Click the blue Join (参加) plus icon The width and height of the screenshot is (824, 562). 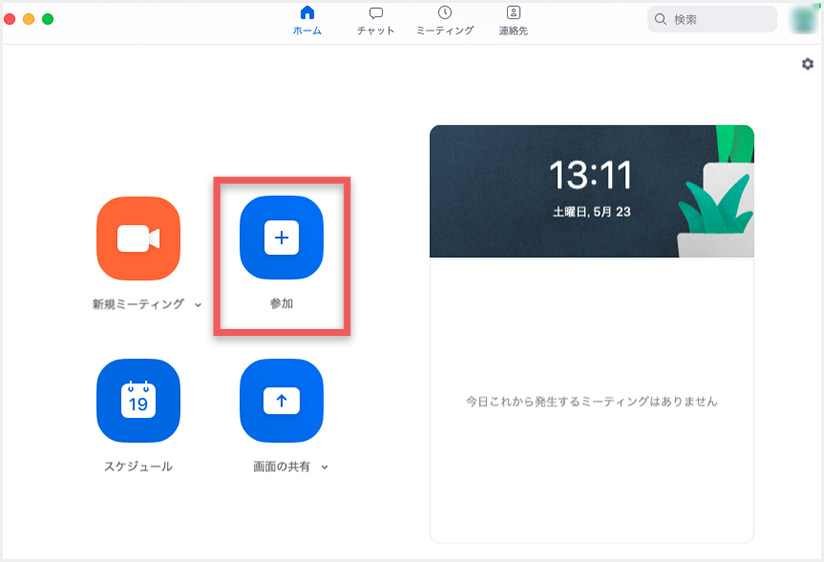(x=282, y=238)
